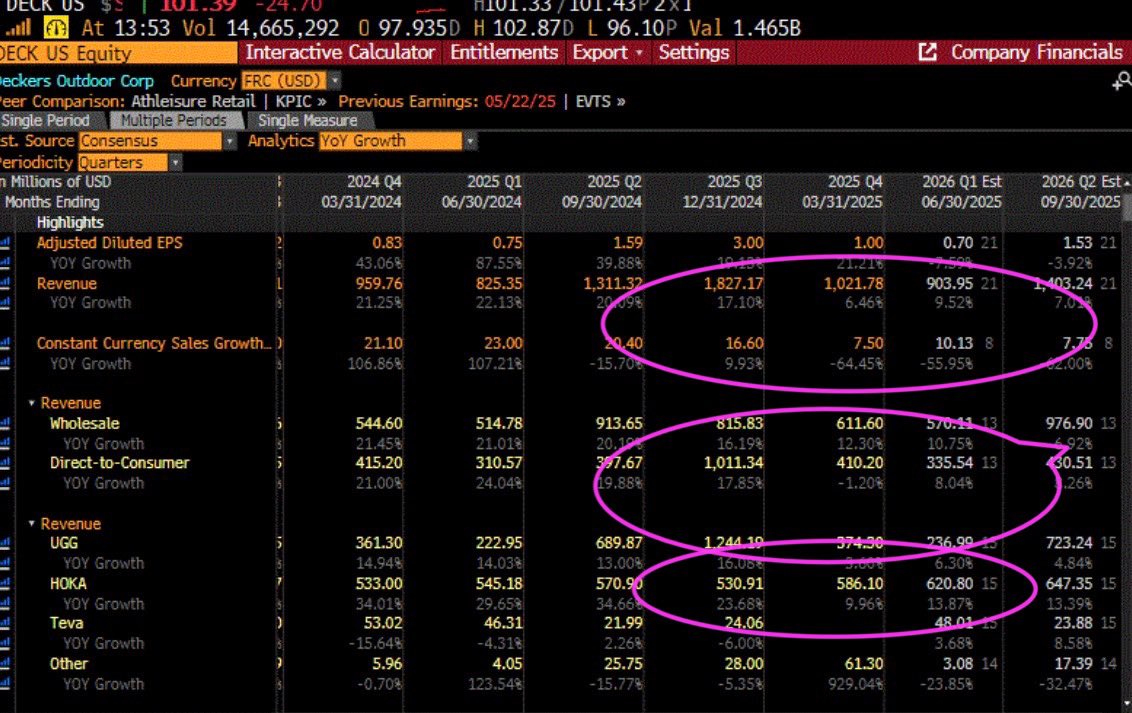Open the Est. Source Consensus dropdown
Image resolution: width=1132 pixels, height=713 pixels.
coord(230,141)
